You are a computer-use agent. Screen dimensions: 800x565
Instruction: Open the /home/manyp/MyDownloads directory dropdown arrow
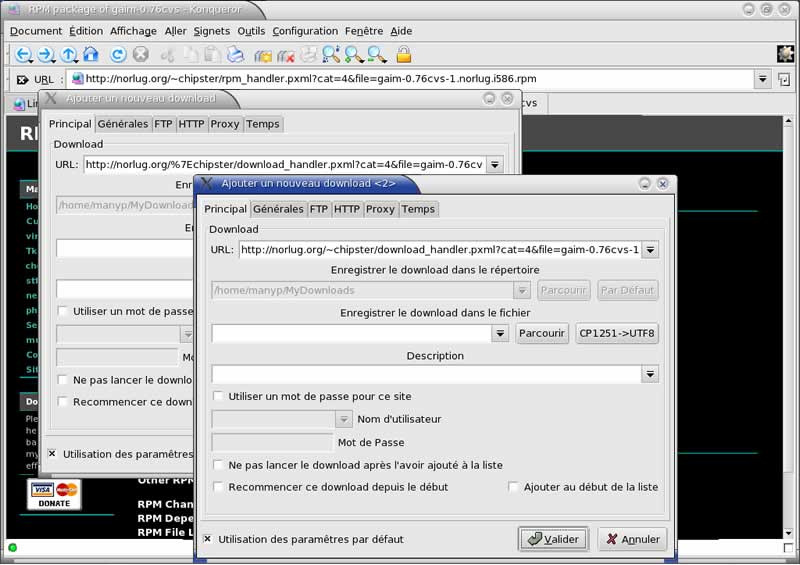click(522, 290)
